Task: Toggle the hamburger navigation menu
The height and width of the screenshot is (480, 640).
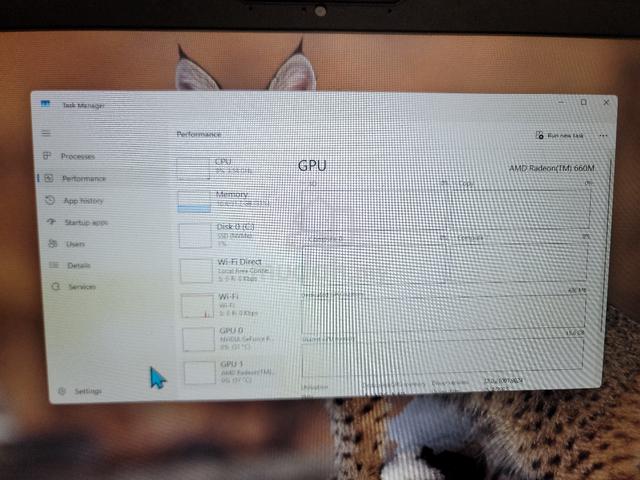Action: [x=46, y=133]
